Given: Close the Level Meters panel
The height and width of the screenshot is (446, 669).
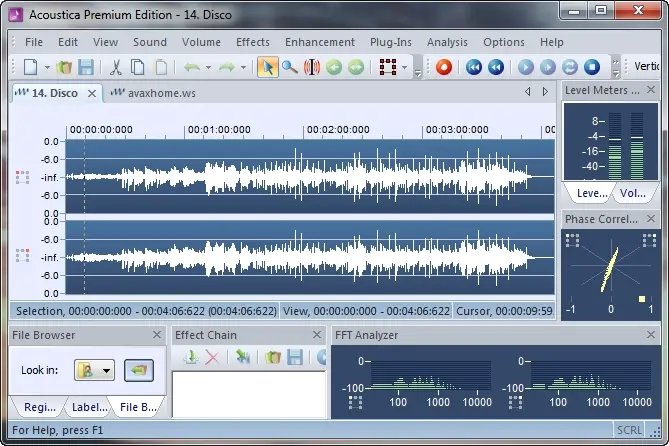Looking at the screenshot, I should [x=651, y=90].
